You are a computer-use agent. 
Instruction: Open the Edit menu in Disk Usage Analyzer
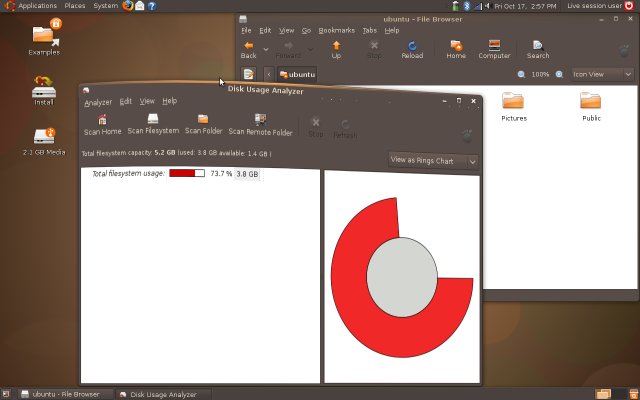(126, 102)
